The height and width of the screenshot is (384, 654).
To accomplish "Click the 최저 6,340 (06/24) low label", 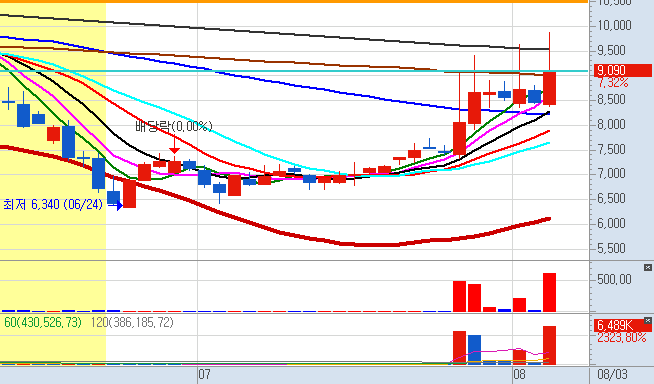I will (53, 204).
